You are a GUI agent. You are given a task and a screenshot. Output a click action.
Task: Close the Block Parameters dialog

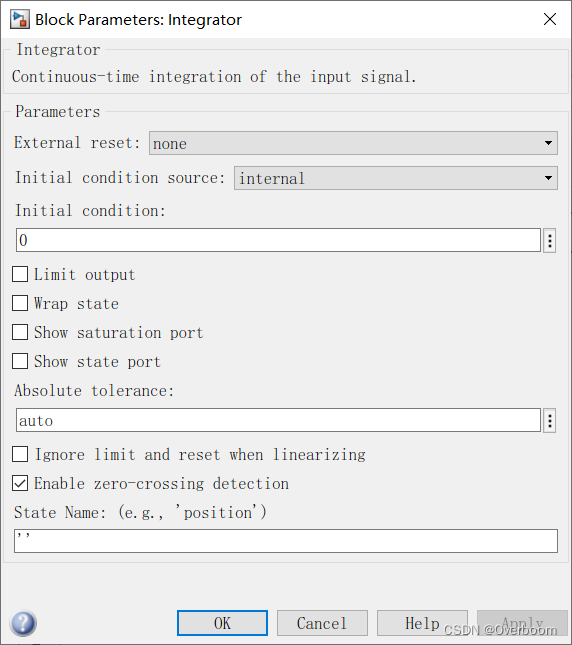point(550,19)
